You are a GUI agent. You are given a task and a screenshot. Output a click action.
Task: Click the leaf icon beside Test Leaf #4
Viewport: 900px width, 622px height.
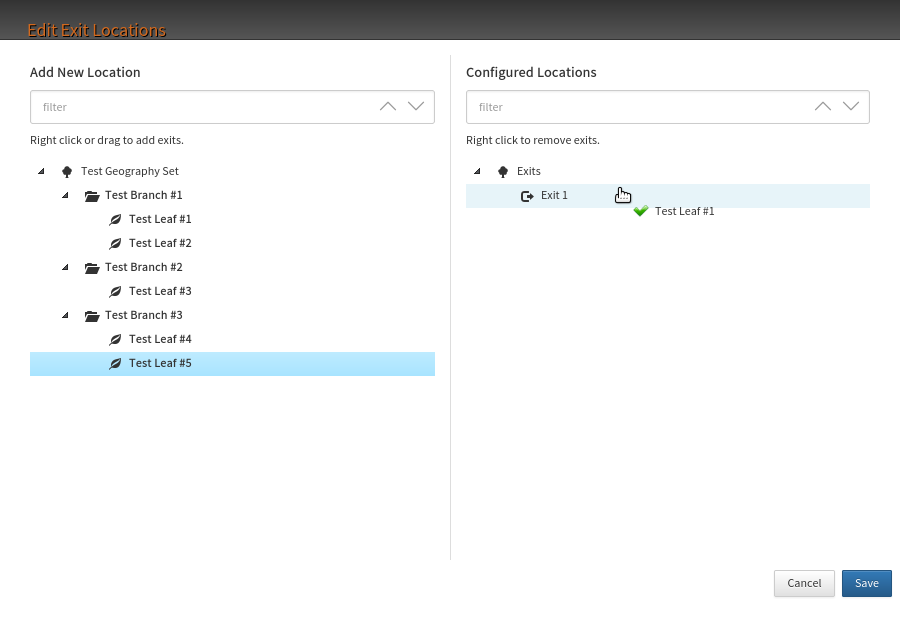115,339
